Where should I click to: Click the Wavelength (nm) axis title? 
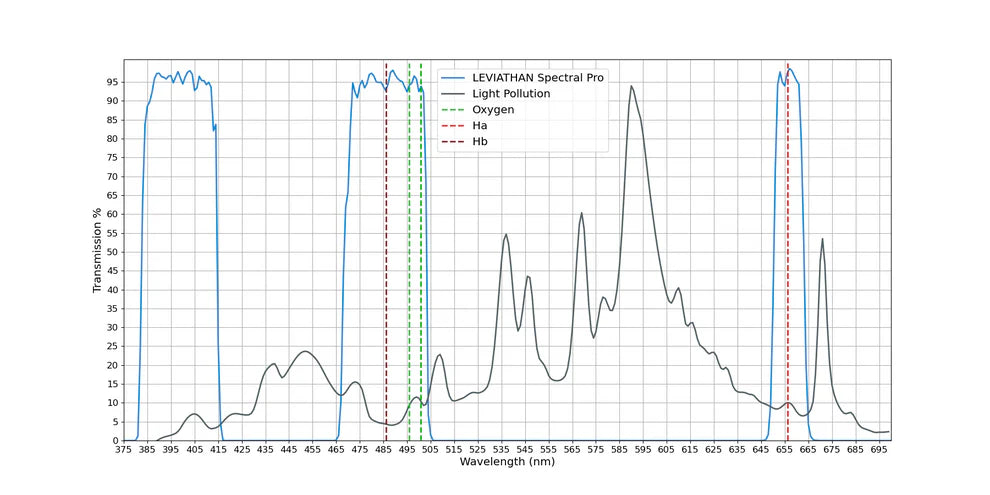[x=507, y=462]
